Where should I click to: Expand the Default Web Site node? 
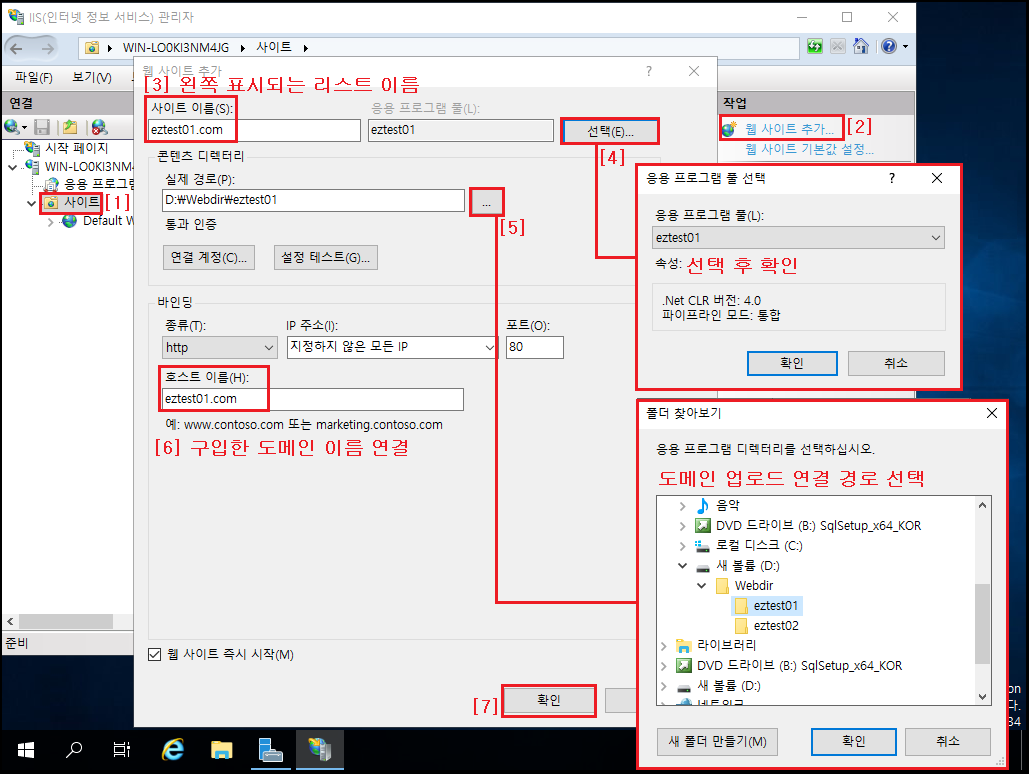pyautogui.click(x=51, y=222)
